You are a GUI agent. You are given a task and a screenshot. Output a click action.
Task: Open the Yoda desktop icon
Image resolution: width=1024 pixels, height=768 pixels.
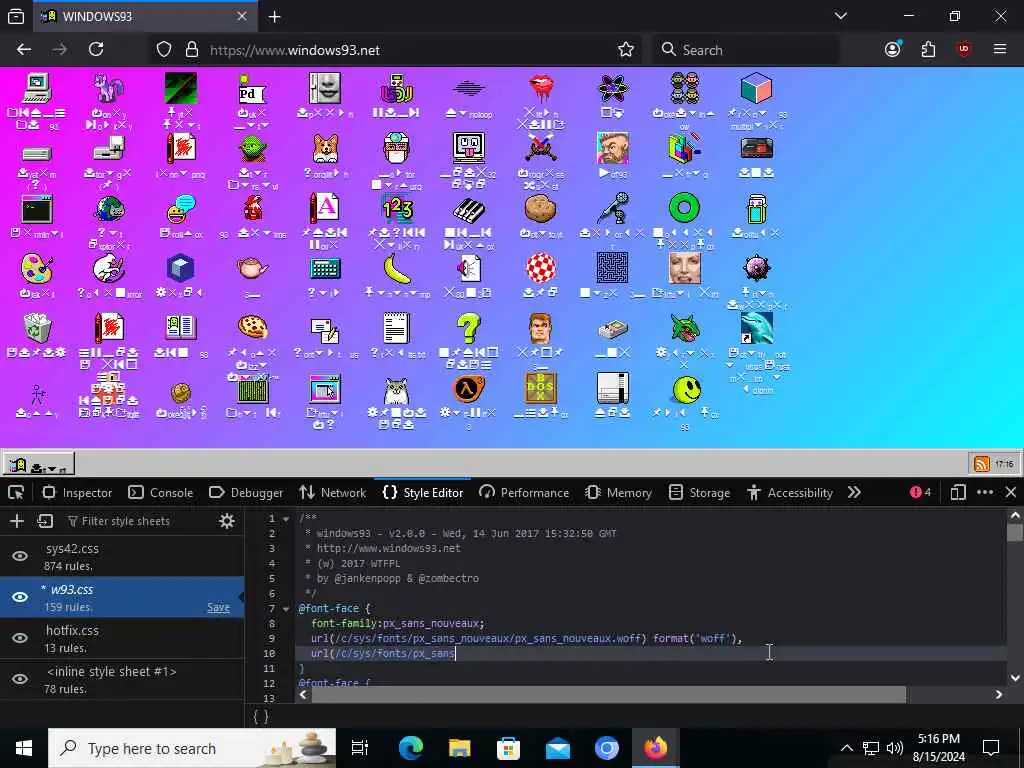[x=253, y=149]
